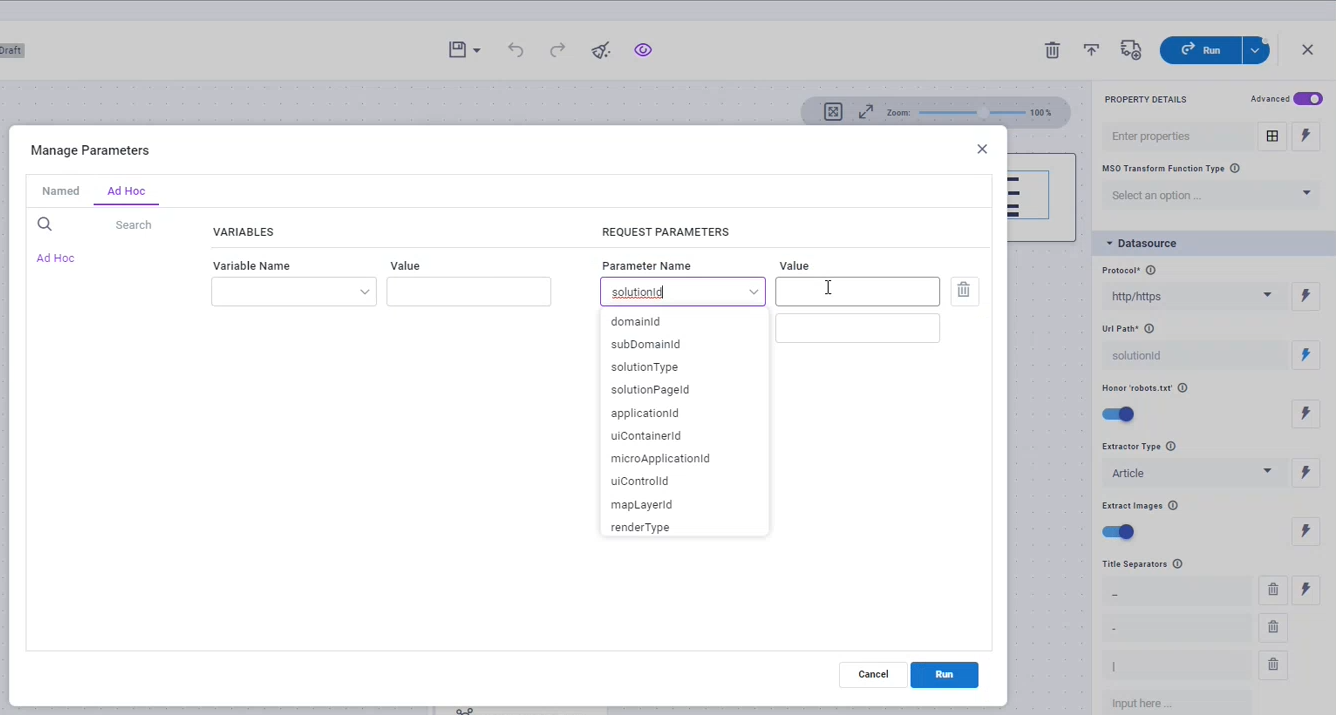Viewport: 1336px width, 715px height.
Task: Turn off Extract Images toggle
Action: click(1119, 532)
